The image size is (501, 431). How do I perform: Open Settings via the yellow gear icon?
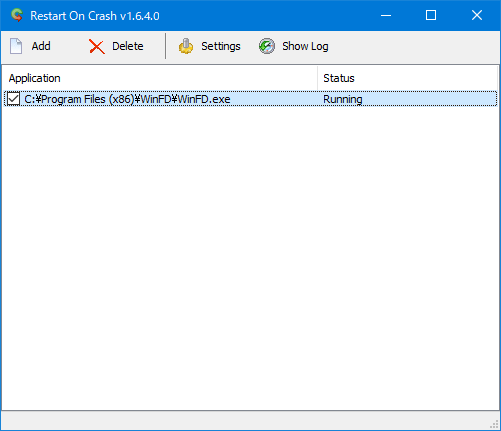(186, 46)
